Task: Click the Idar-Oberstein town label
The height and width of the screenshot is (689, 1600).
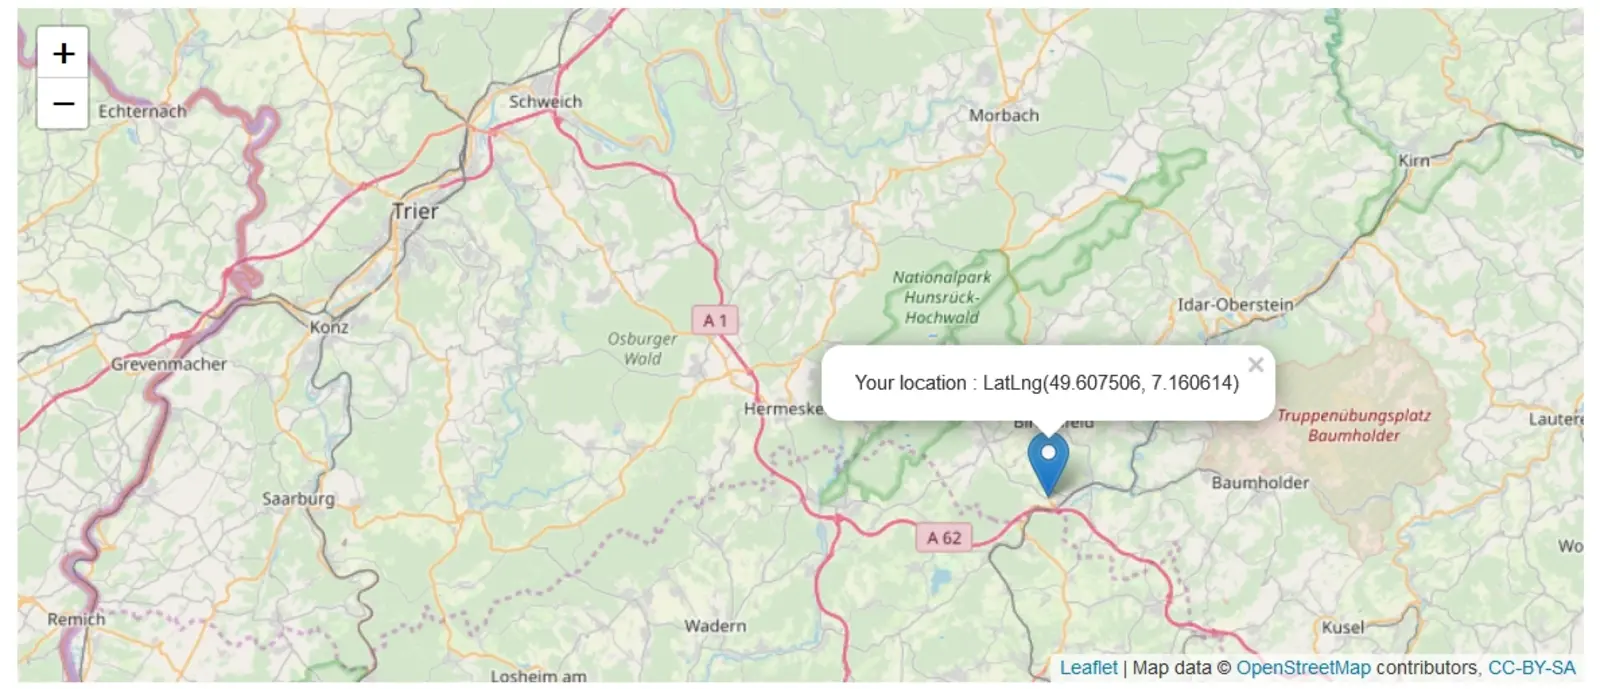Action: [1235, 304]
